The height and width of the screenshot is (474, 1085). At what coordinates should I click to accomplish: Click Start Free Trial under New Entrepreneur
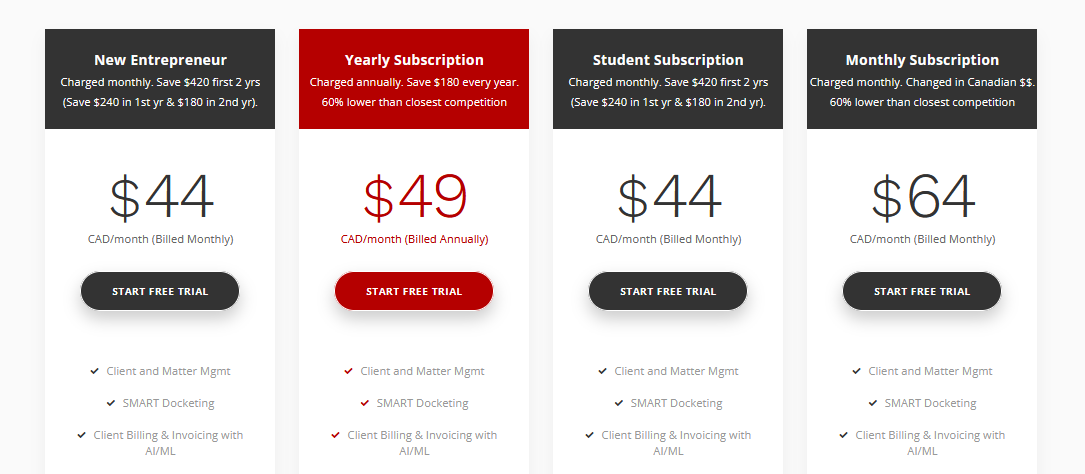coord(160,291)
